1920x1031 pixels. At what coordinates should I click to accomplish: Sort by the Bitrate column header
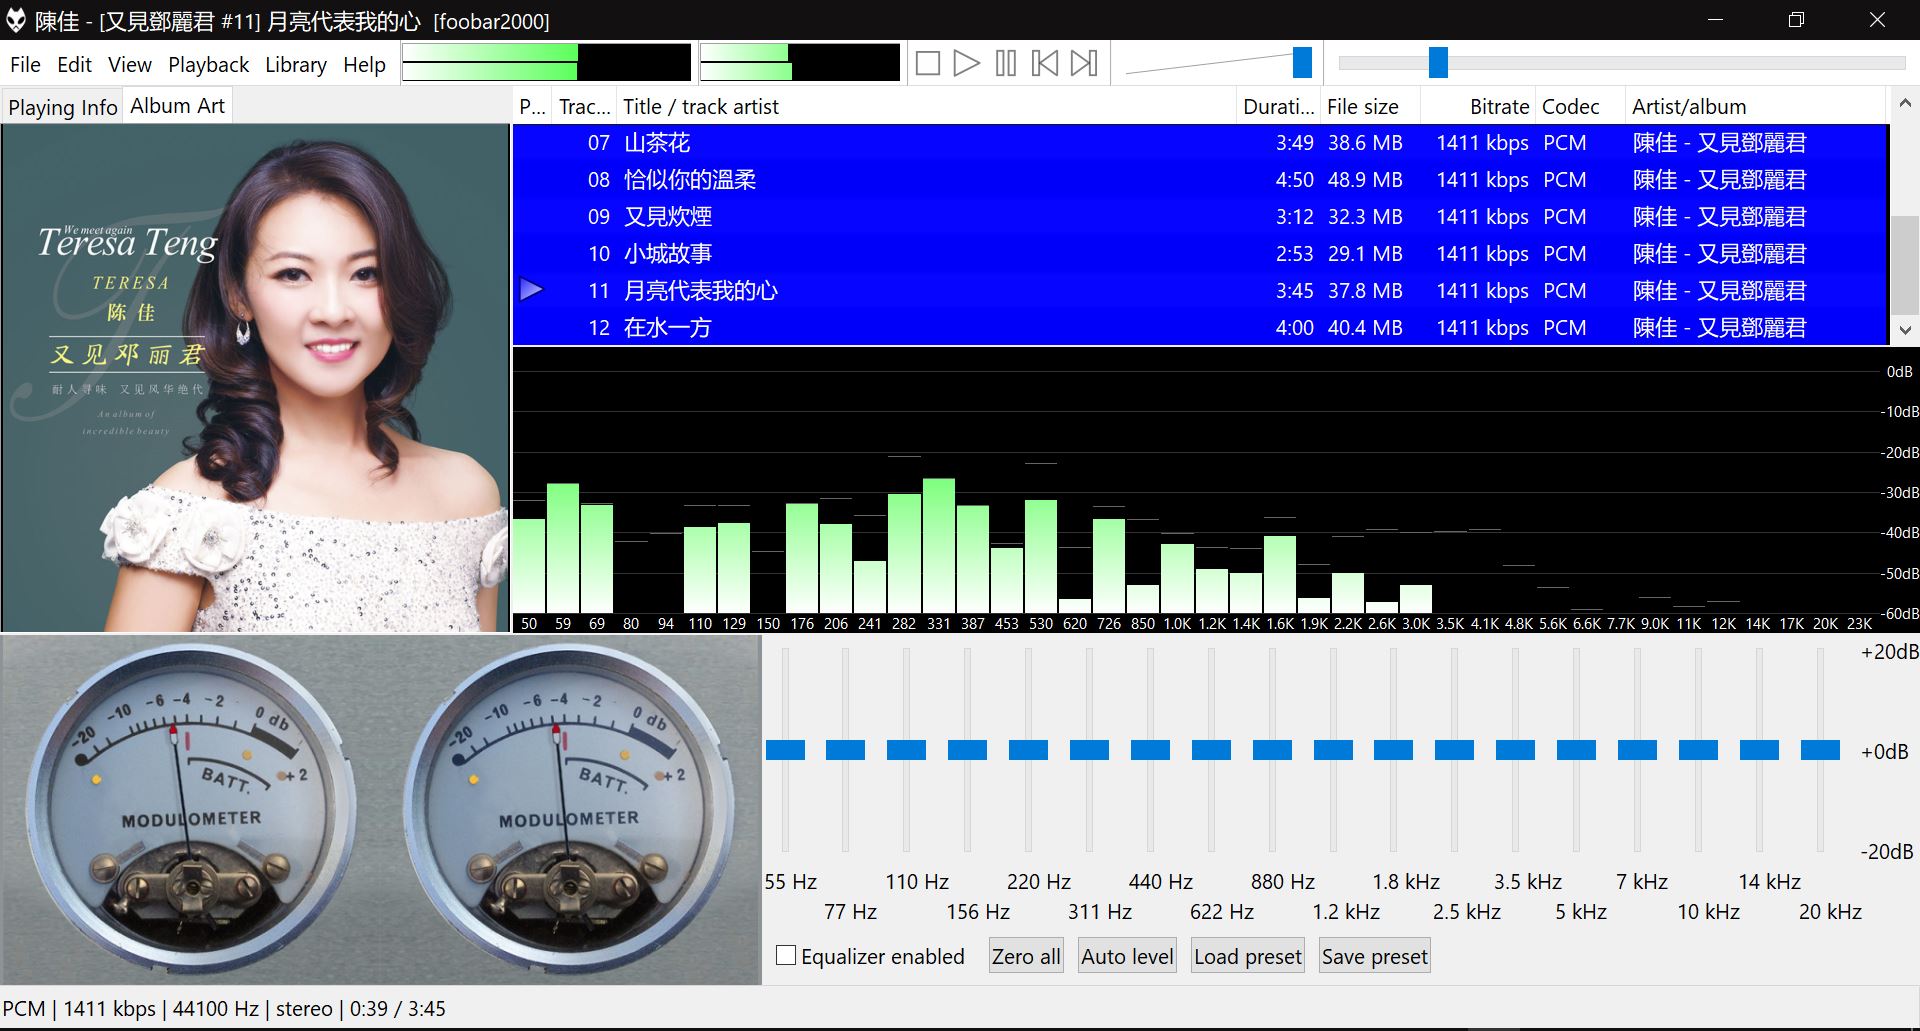(x=1478, y=107)
